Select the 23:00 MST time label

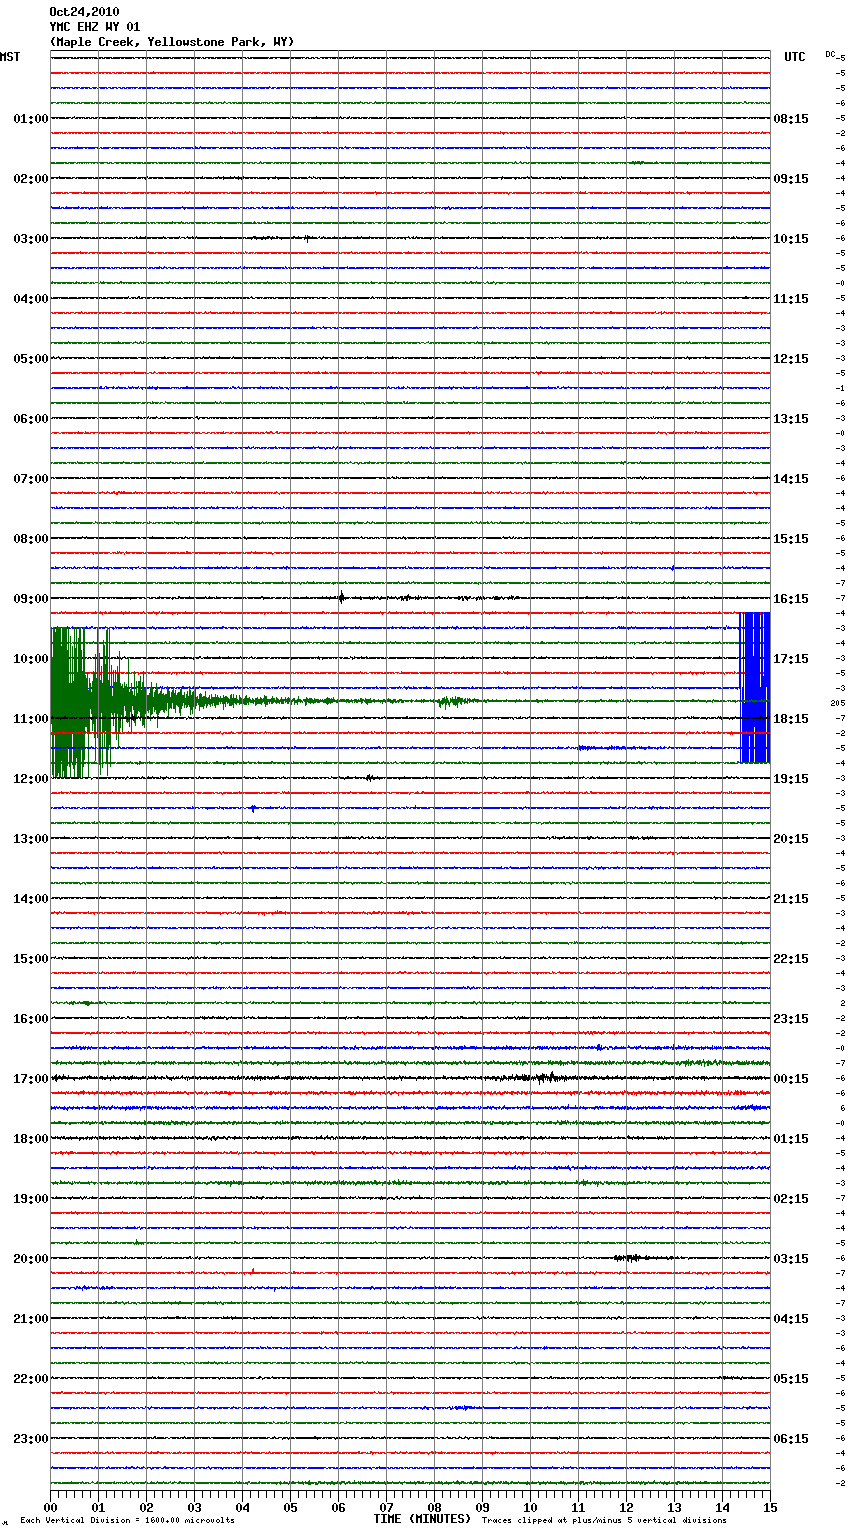(x=30, y=1439)
